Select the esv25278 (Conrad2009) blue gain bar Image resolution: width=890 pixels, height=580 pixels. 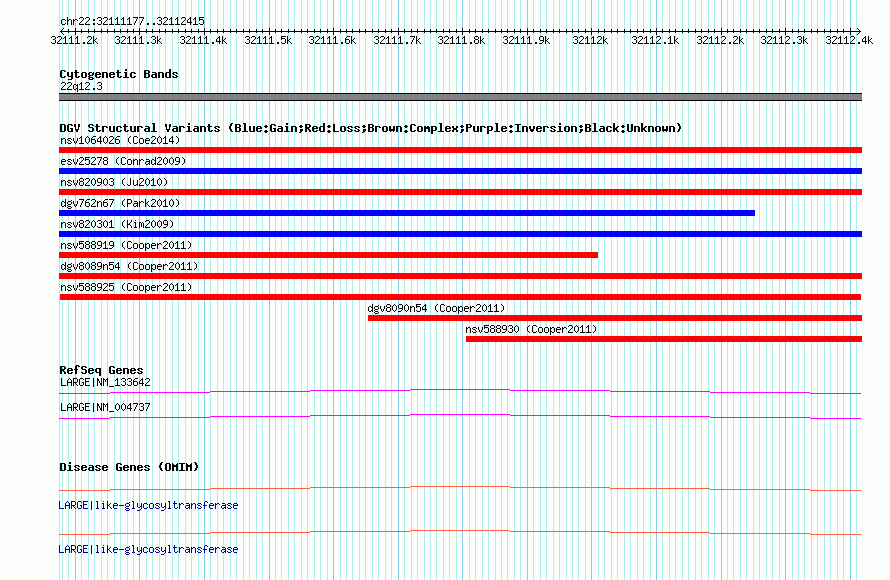click(x=460, y=171)
